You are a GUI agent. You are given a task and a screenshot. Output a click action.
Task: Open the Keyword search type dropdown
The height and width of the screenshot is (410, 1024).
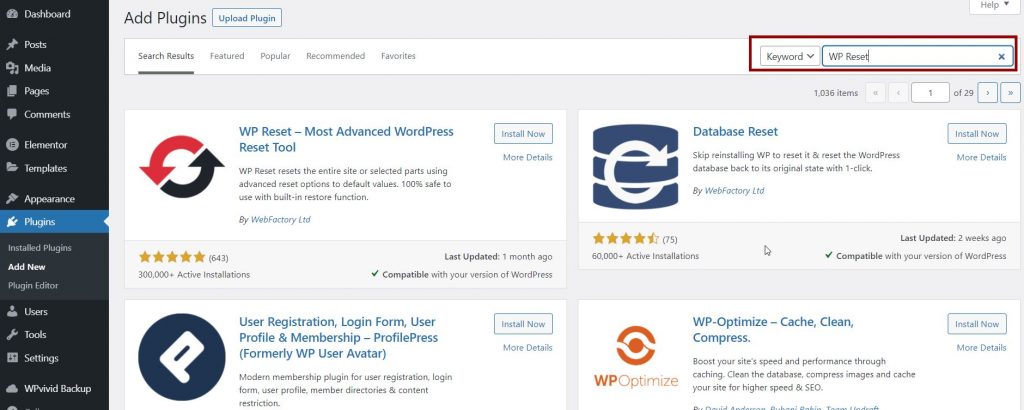click(789, 57)
